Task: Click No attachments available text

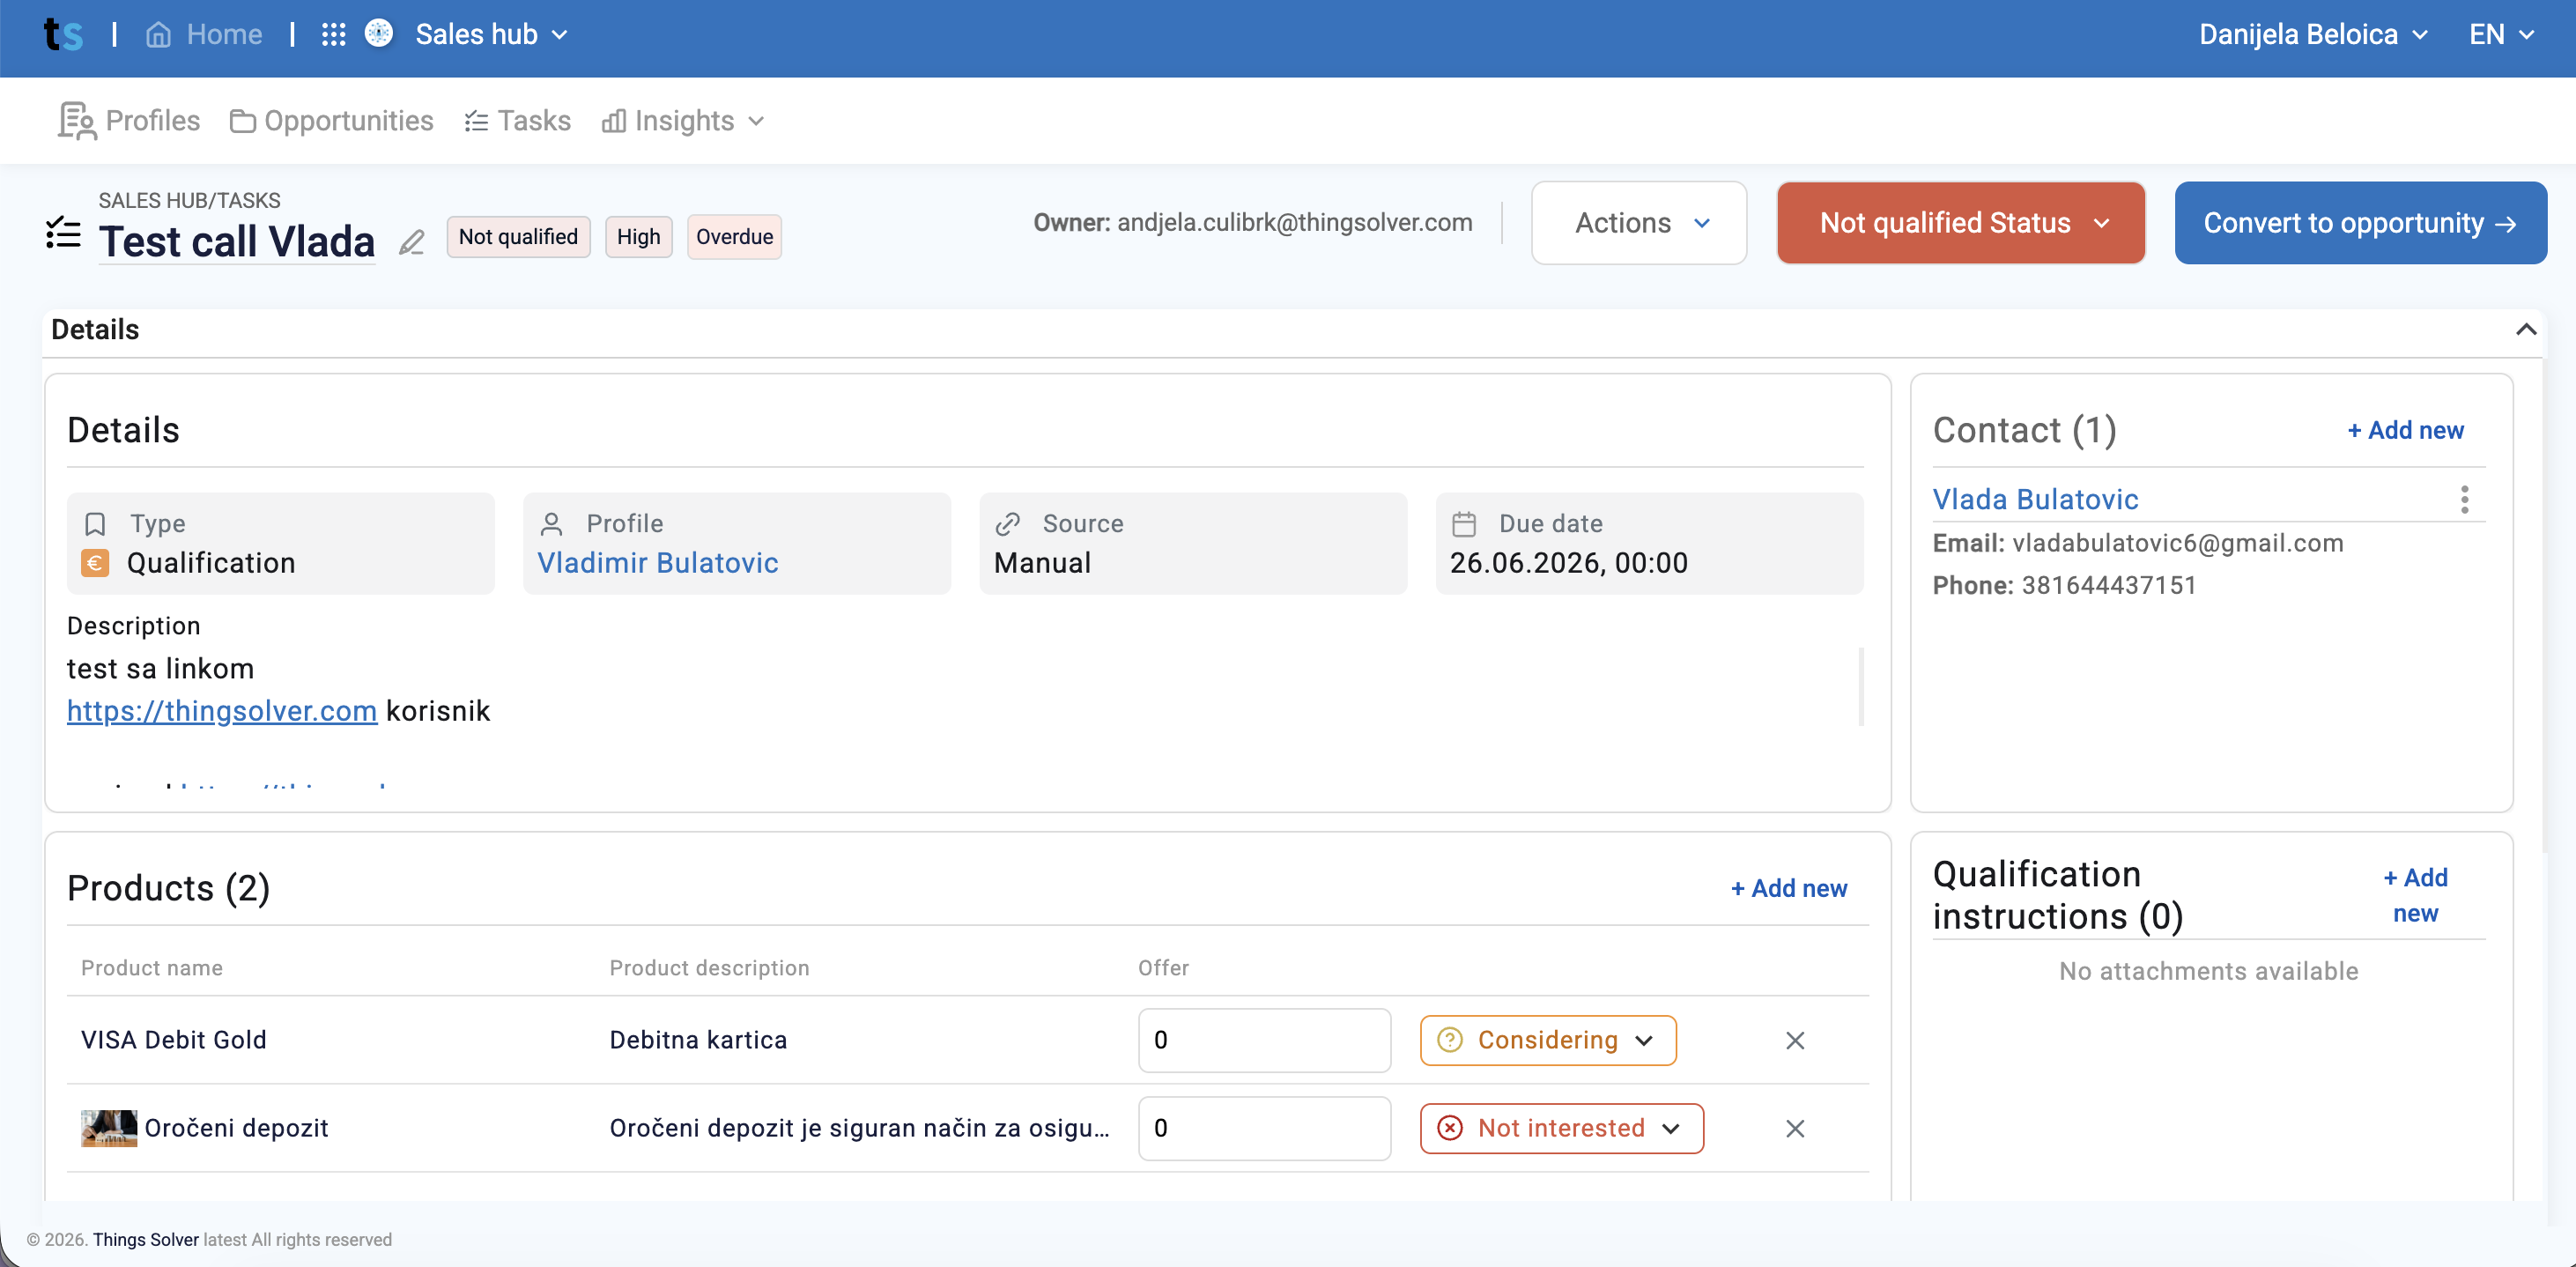Action: [2208, 972]
